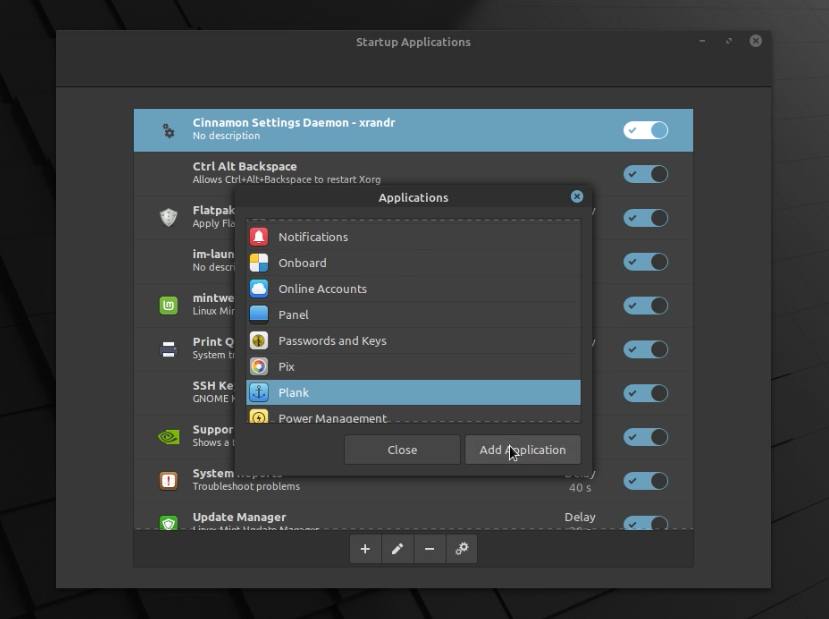Select the Ctrl Alt Backspace startup row
829x619 pixels.
pos(413,174)
